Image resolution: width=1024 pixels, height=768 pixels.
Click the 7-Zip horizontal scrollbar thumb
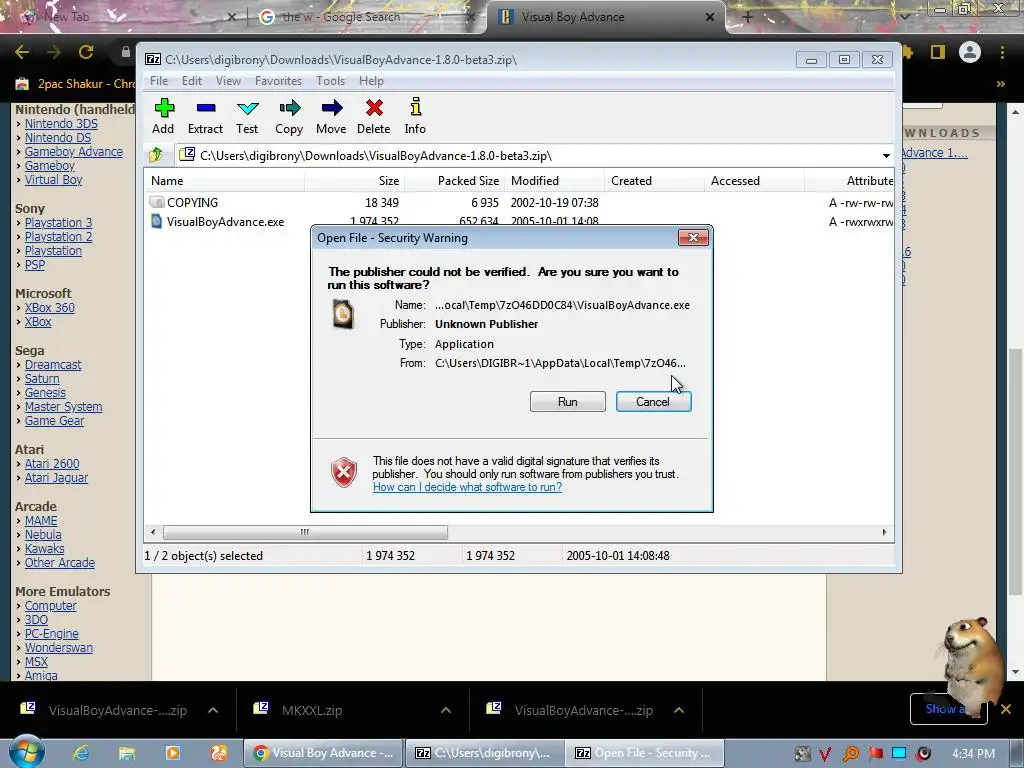click(x=305, y=532)
